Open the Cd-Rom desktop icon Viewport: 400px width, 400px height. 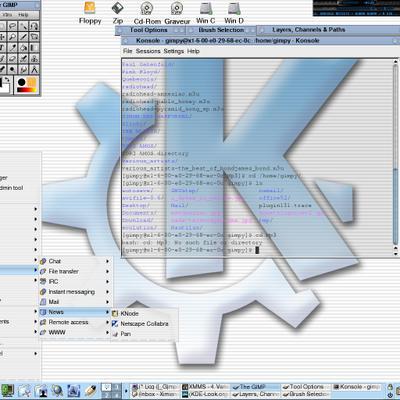147,13
